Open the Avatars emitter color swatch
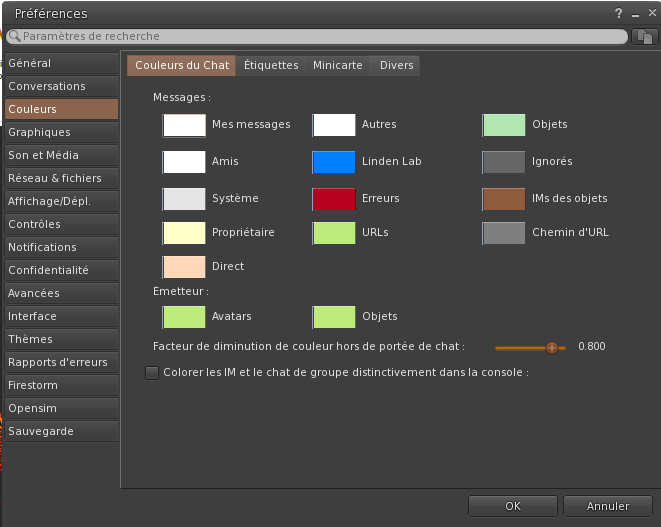 tap(185, 317)
